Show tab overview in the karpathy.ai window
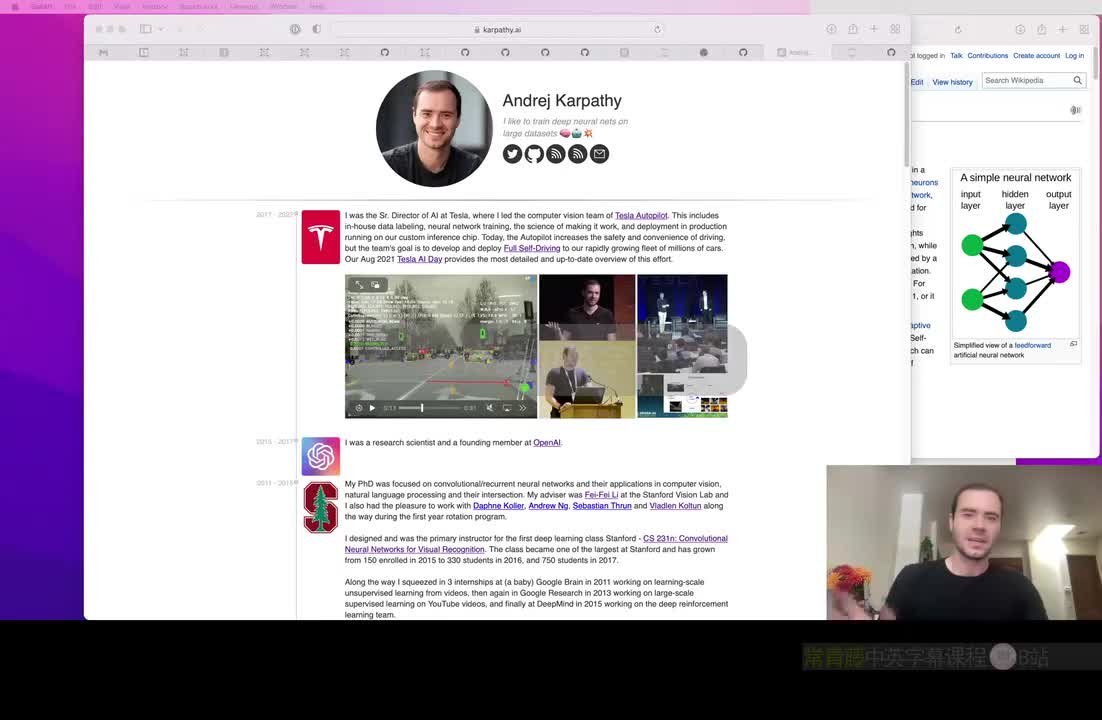The height and width of the screenshot is (720, 1102). [x=895, y=29]
